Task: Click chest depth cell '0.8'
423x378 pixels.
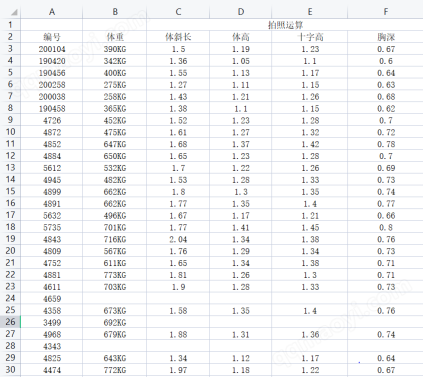Action: pos(385,227)
